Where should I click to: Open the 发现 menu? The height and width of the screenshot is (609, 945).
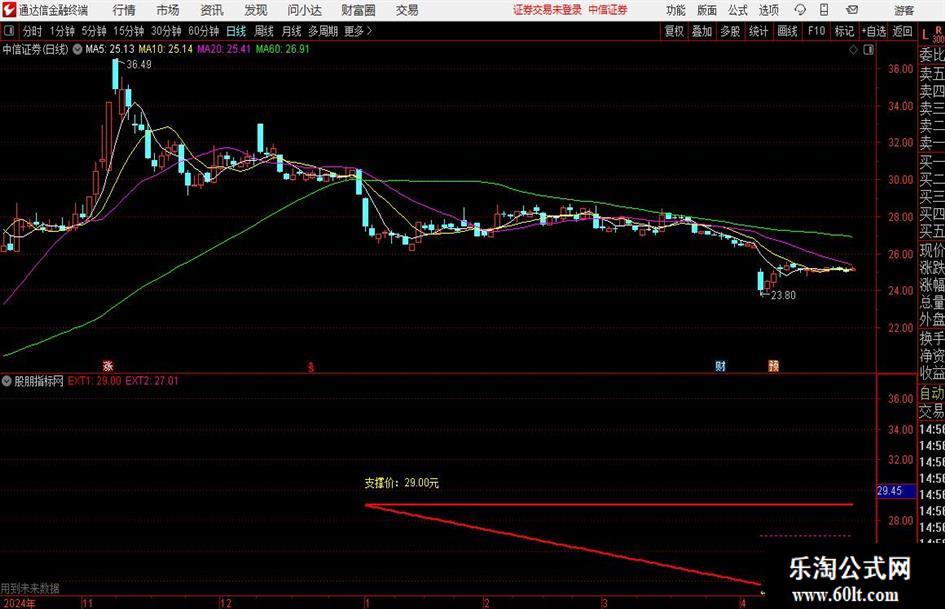(256, 10)
